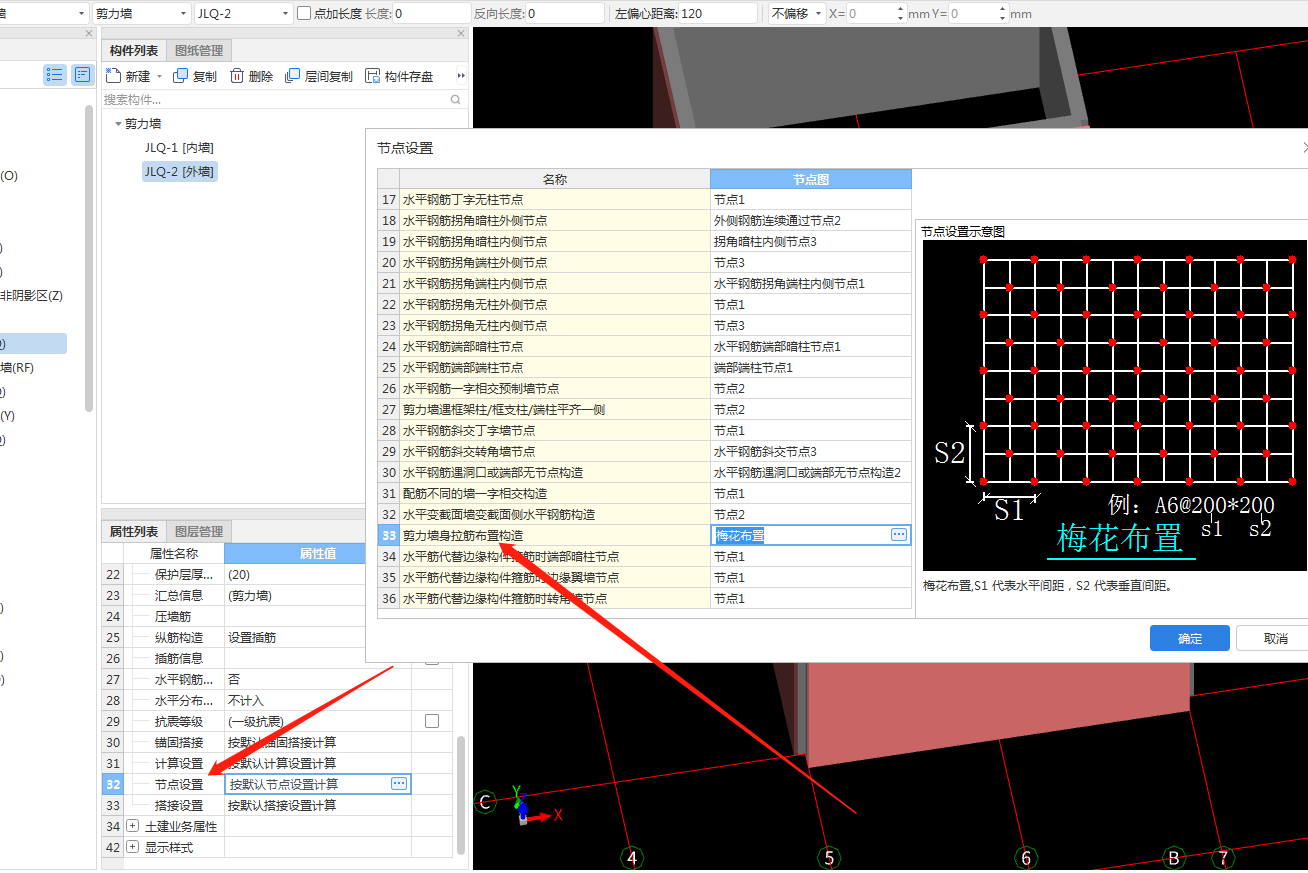Click axis label circle C
The width and height of the screenshot is (1308, 873).
coord(485,802)
